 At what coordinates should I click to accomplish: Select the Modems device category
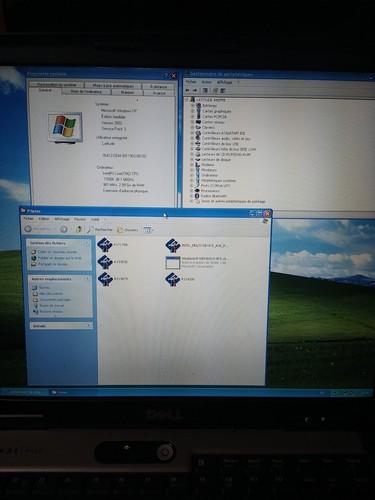208,165
